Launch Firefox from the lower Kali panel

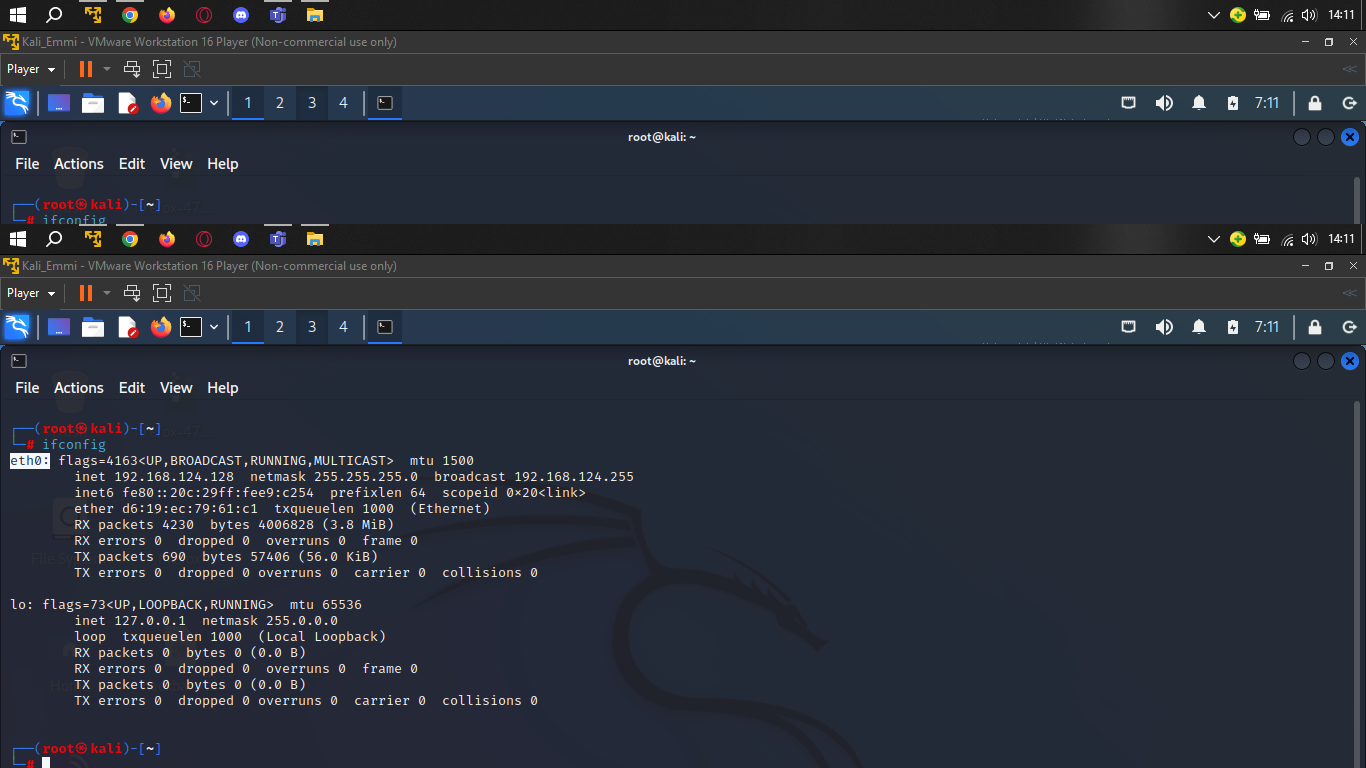[161, 327]
